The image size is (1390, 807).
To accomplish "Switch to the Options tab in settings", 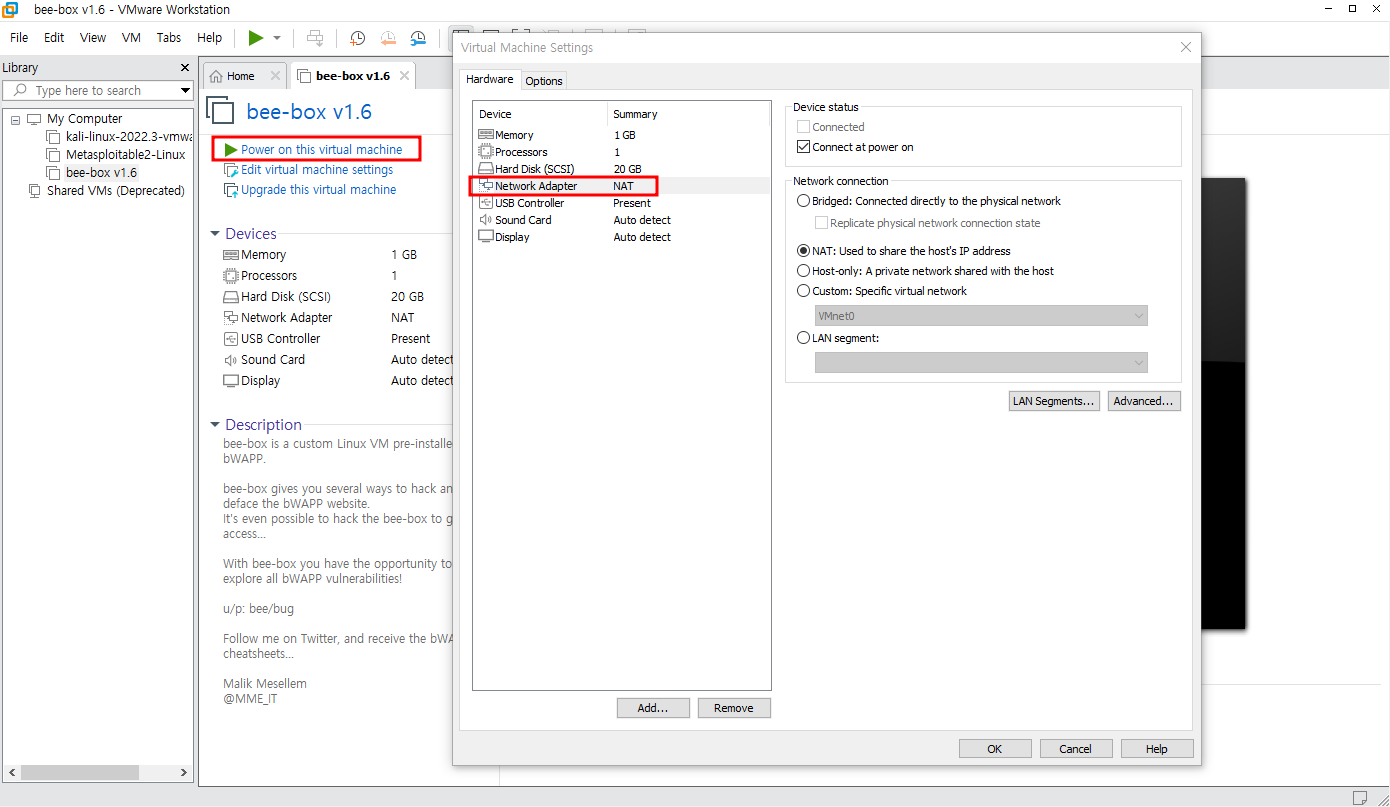I will [x=544, y=81].
